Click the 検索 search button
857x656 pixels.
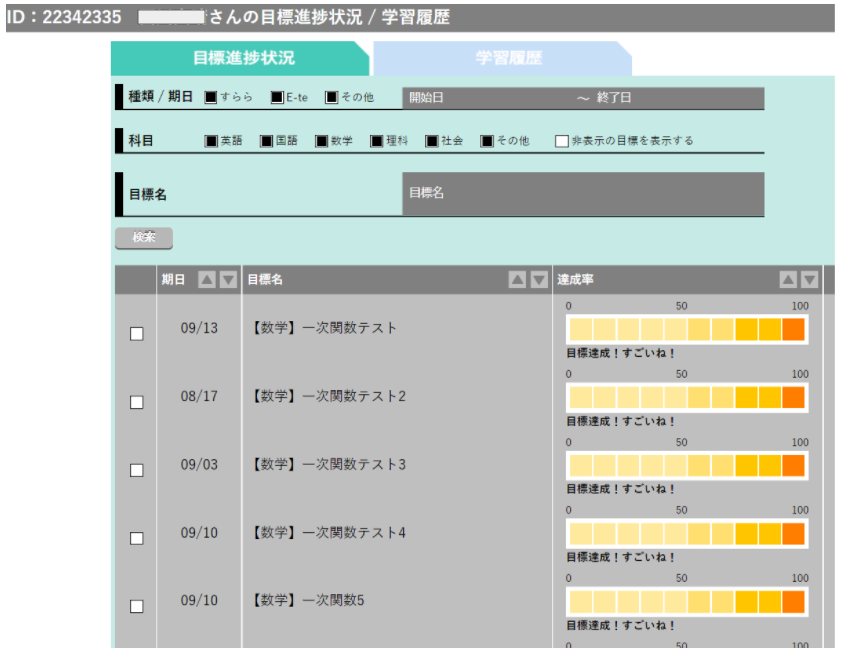pyautogui.click(x=144, y=238)
